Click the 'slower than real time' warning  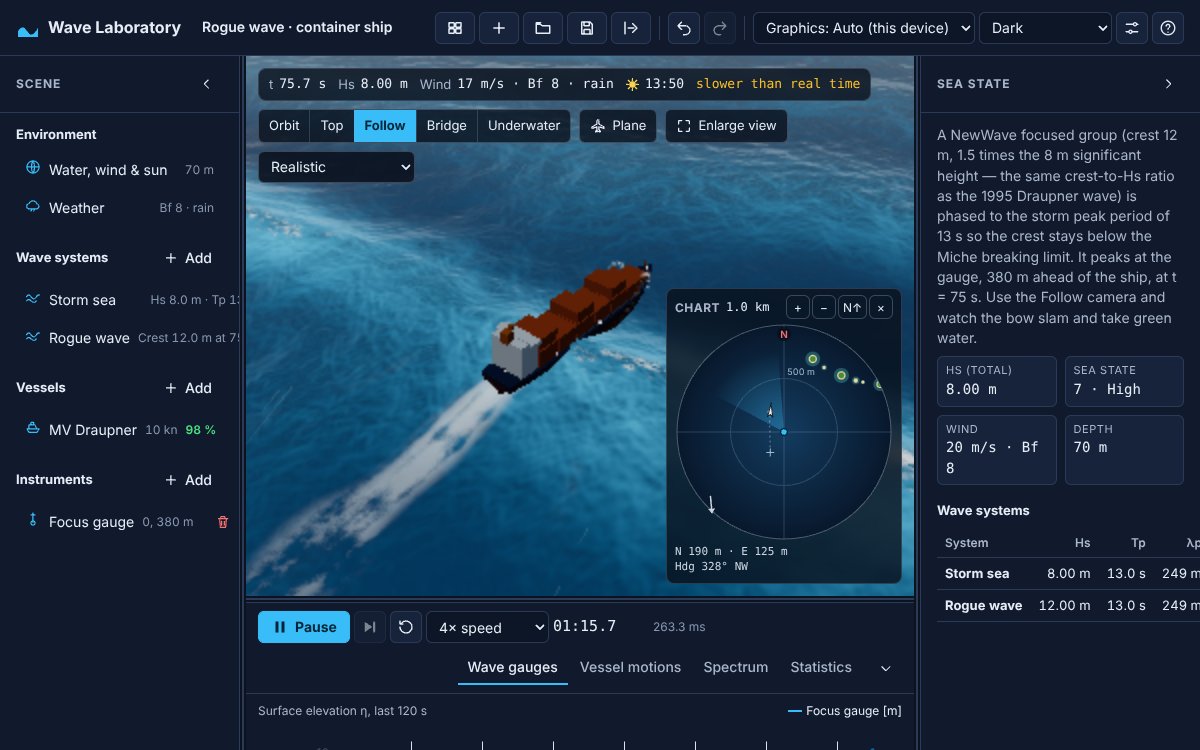coord(778,84)
